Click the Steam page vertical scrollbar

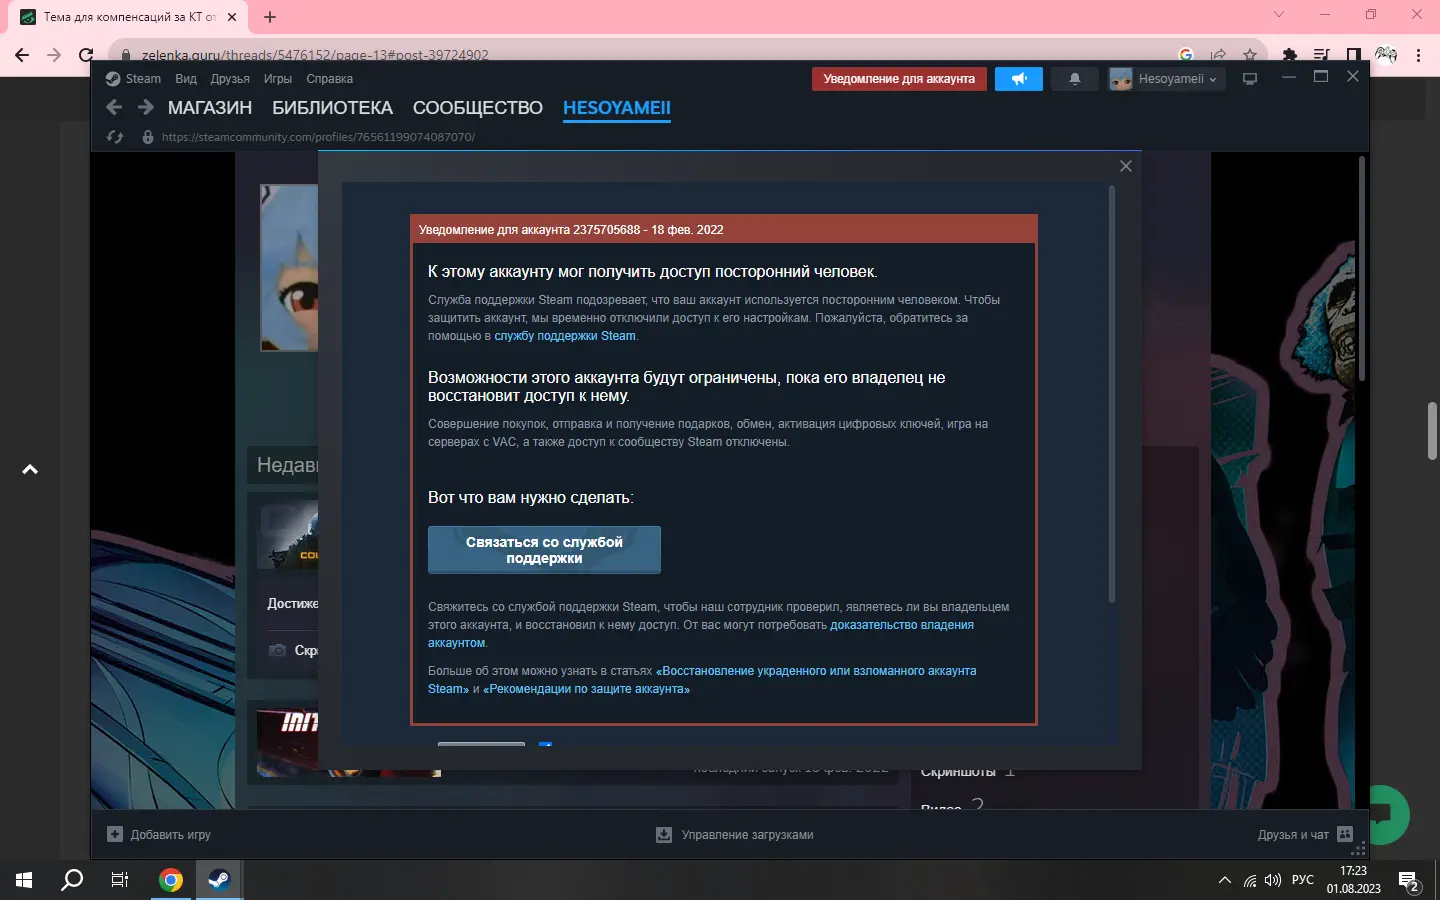click(x=1361, y=268)
